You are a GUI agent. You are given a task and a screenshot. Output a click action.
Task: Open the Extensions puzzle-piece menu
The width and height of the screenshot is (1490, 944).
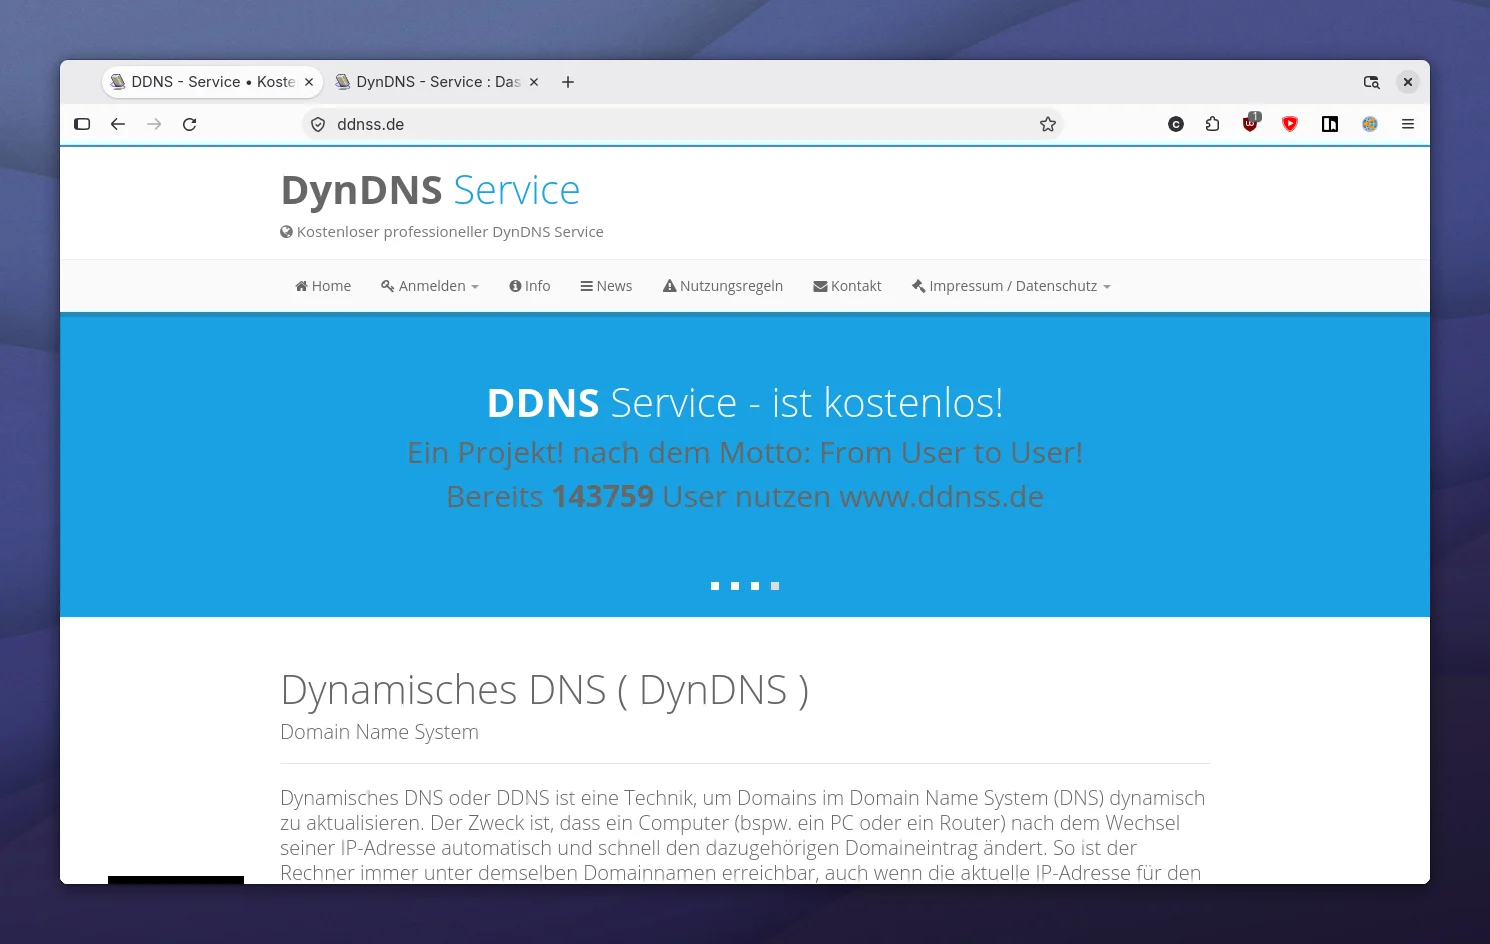tap(1212, 124)
